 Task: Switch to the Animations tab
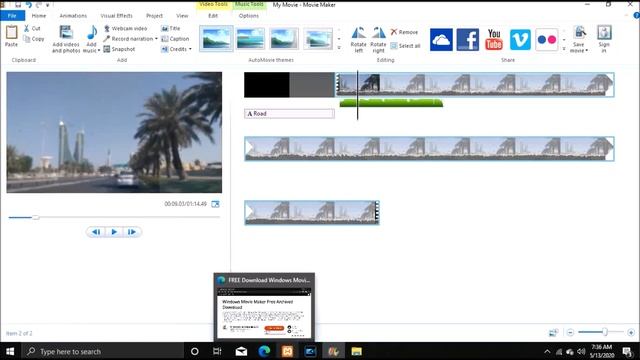click(x=73, y=16)
